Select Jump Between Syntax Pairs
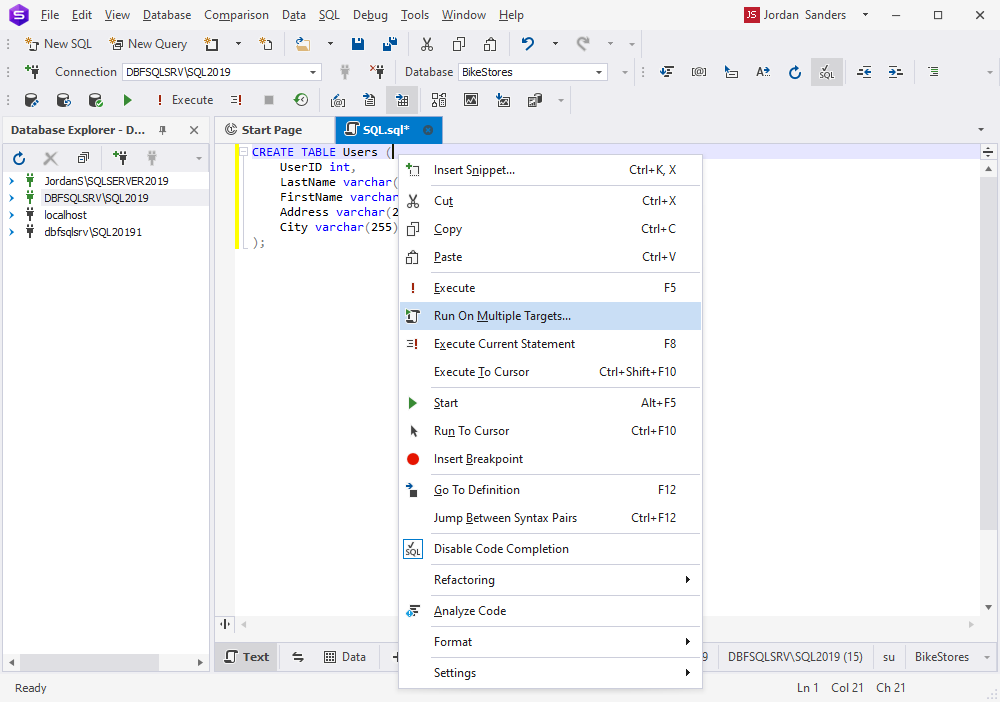 [550, 518]
